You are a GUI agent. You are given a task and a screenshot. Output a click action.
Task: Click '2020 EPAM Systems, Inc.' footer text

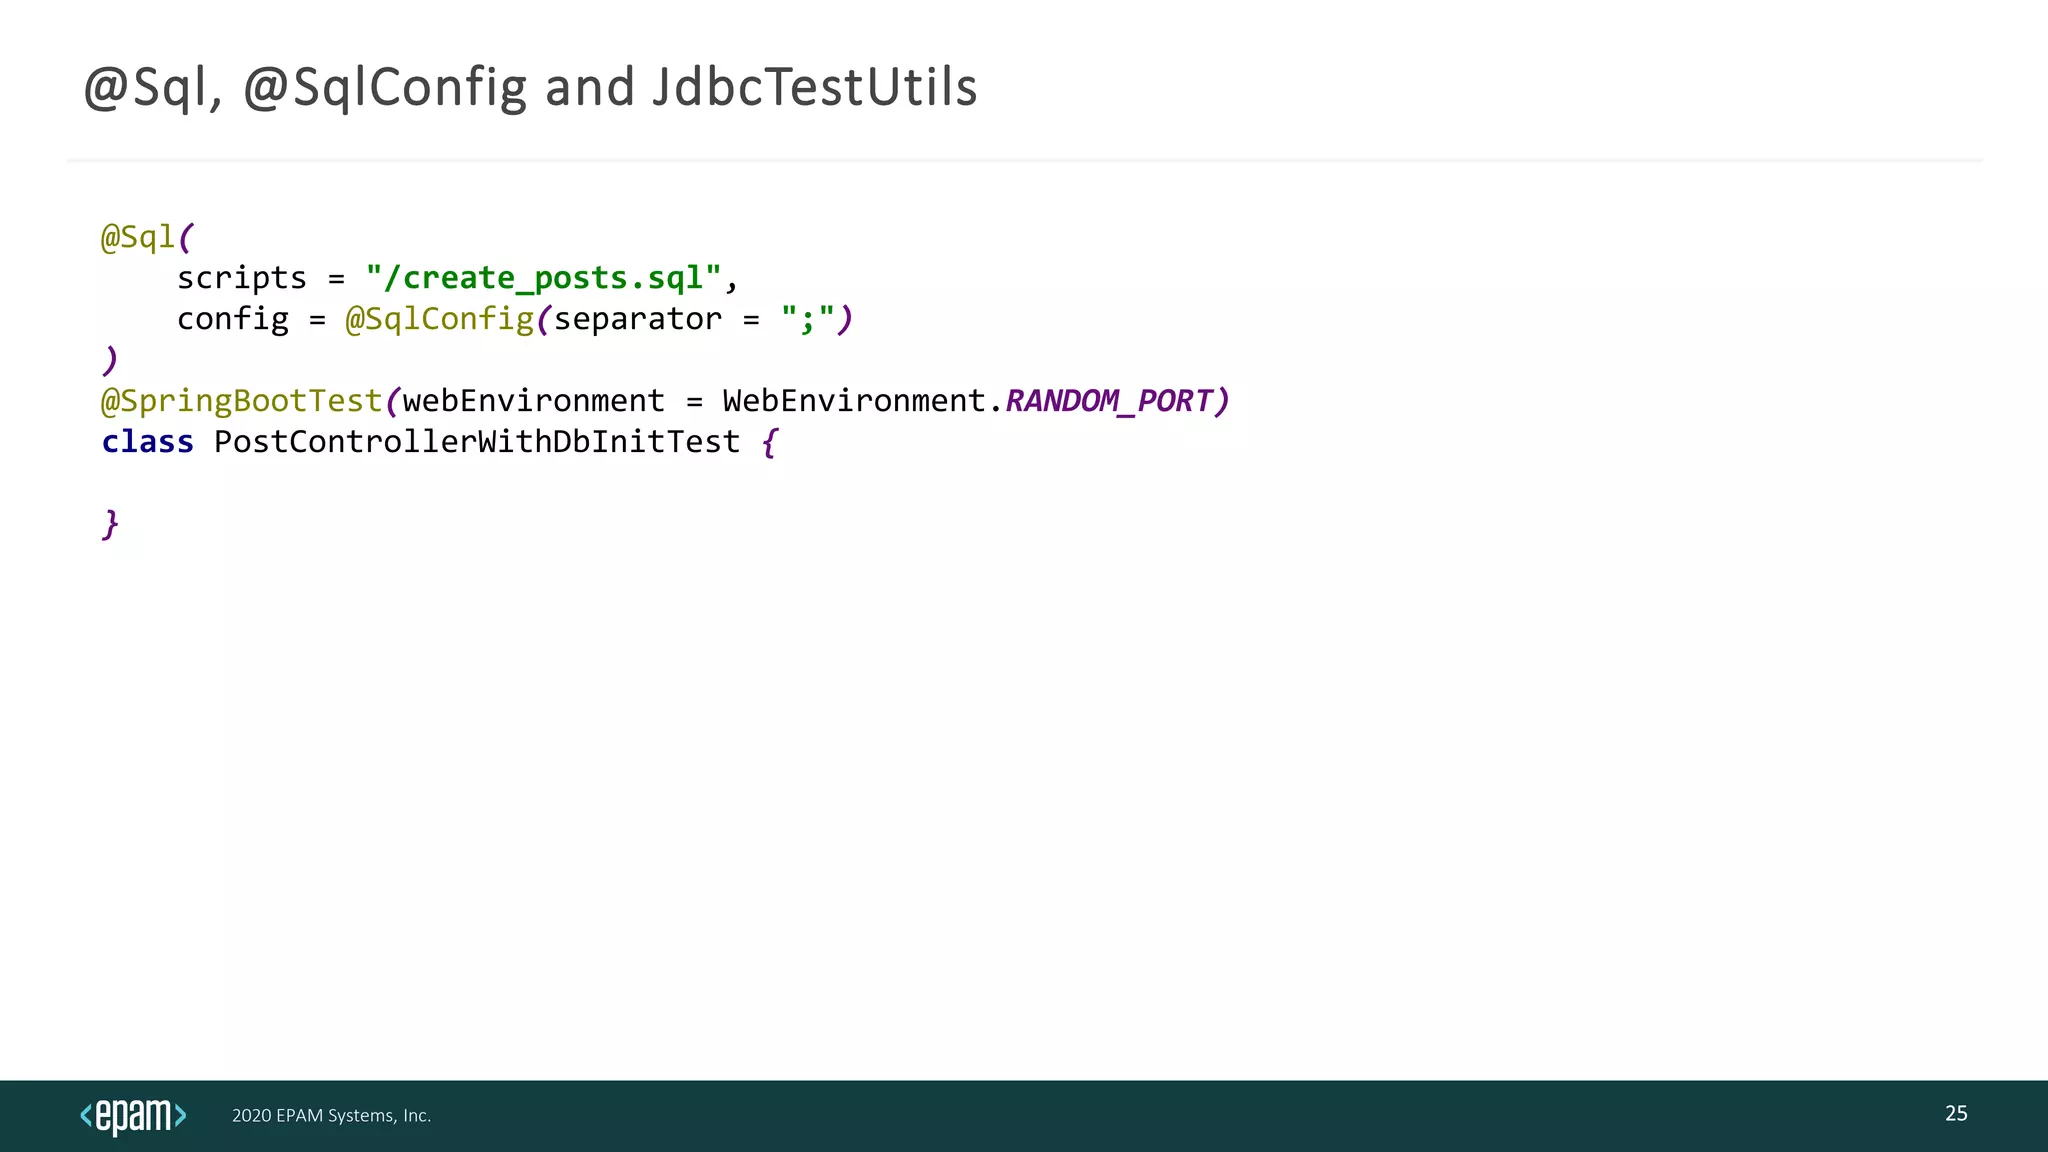click(x=331, y=1116)
